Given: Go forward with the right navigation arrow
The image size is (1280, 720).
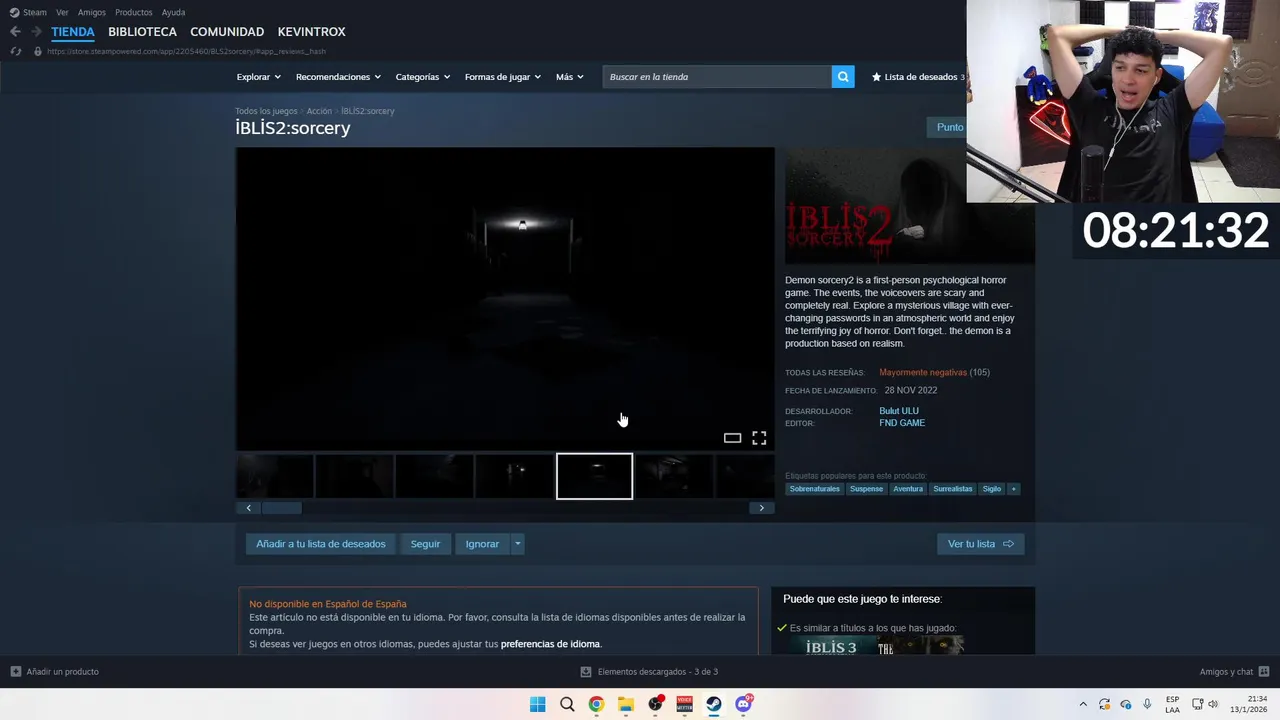Looking at the screenshot, I should 36,32.
